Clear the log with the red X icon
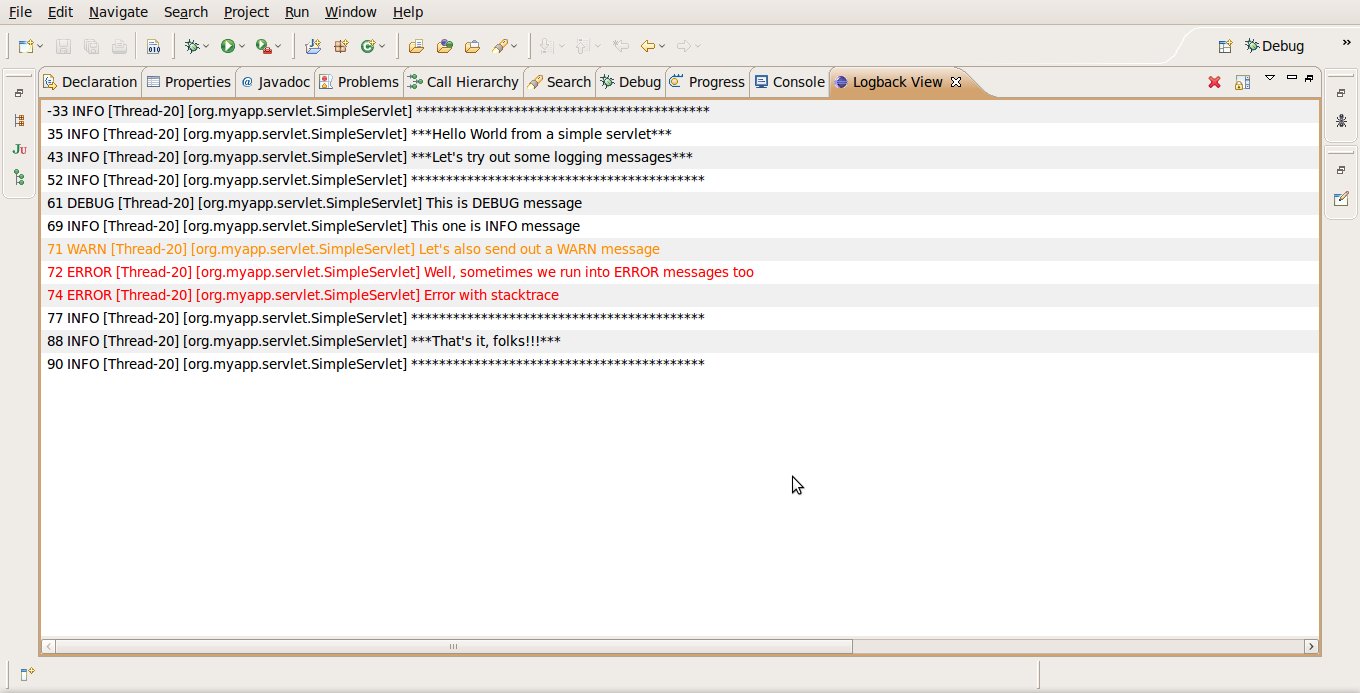 [x=1213, y=81]
